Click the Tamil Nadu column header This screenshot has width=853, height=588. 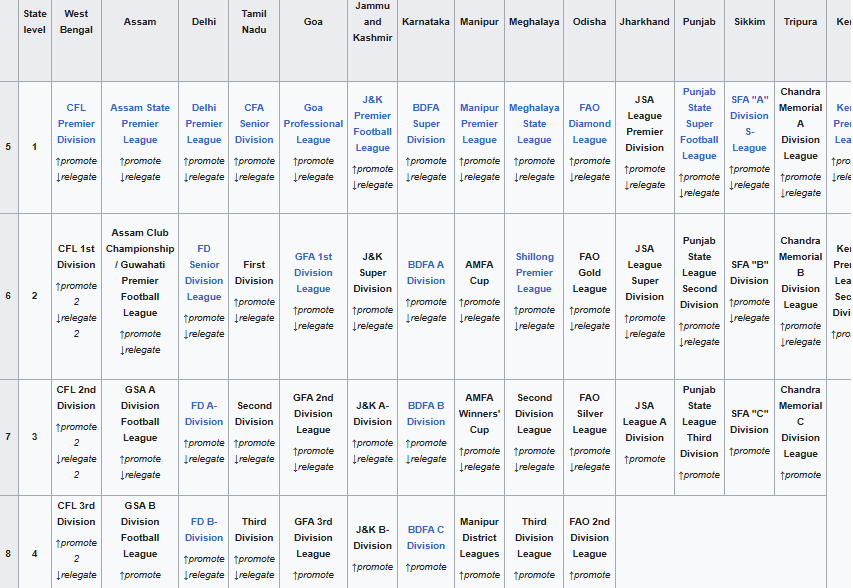pos(254,22)
